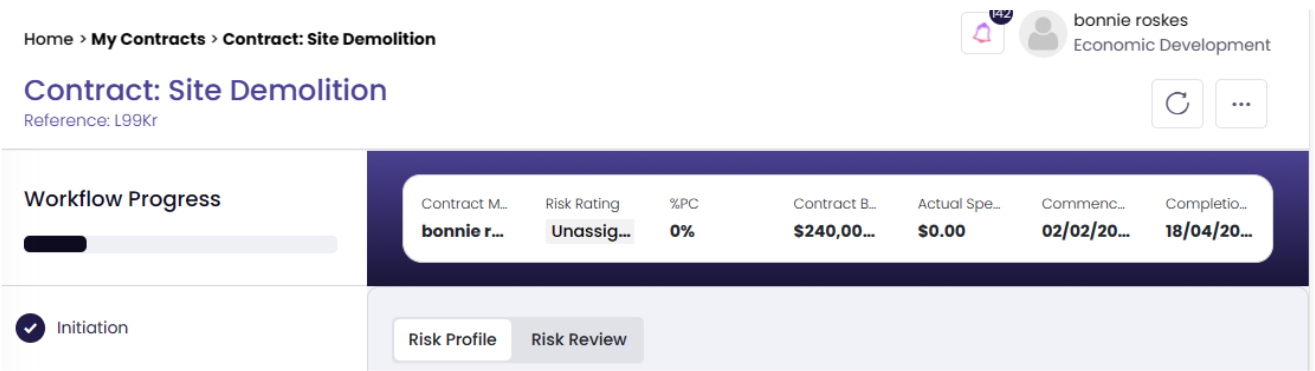Click the Contract Manager value
Image resolution: width=1315 pixels, height=371 pixels.
click(462, 231)
